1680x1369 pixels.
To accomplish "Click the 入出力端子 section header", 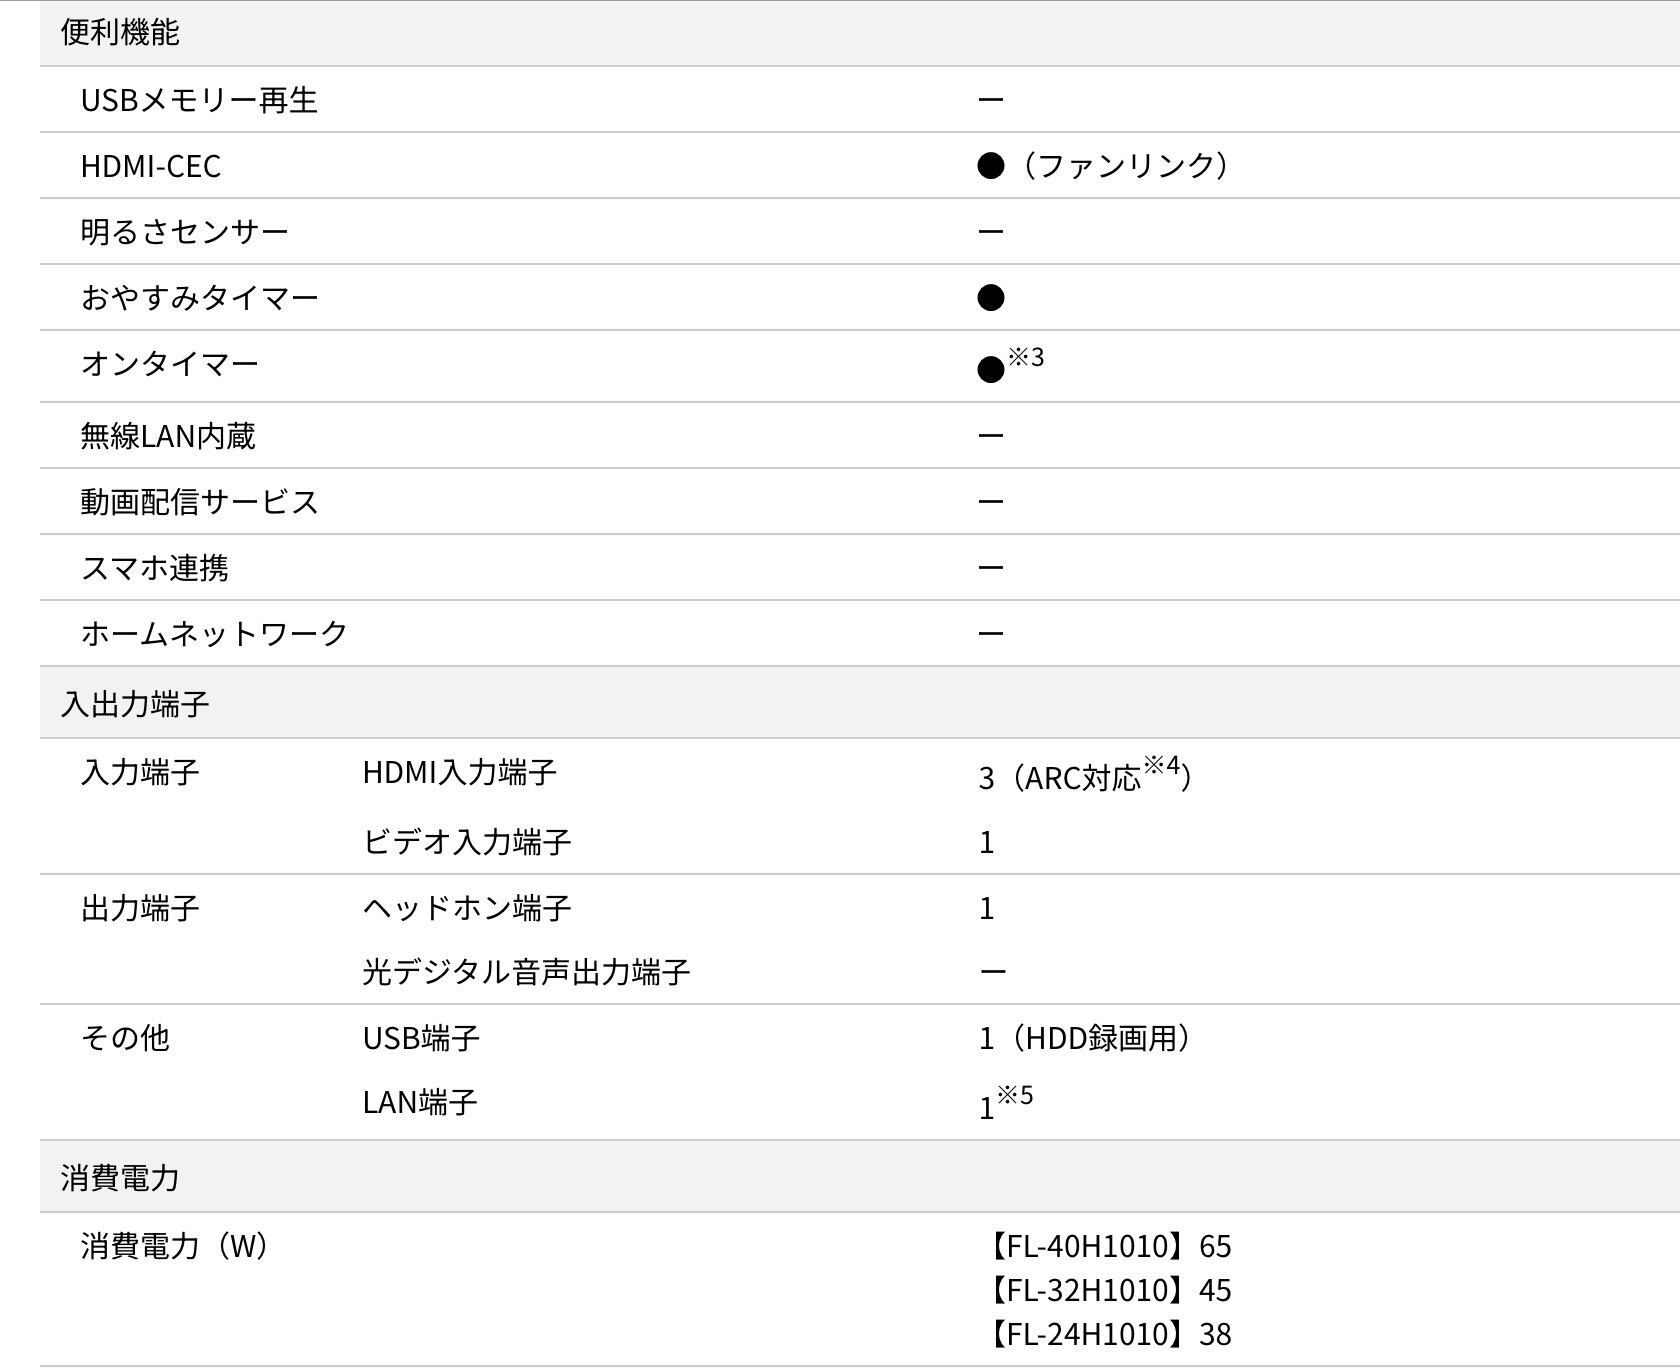I will [x=135, y=704].
